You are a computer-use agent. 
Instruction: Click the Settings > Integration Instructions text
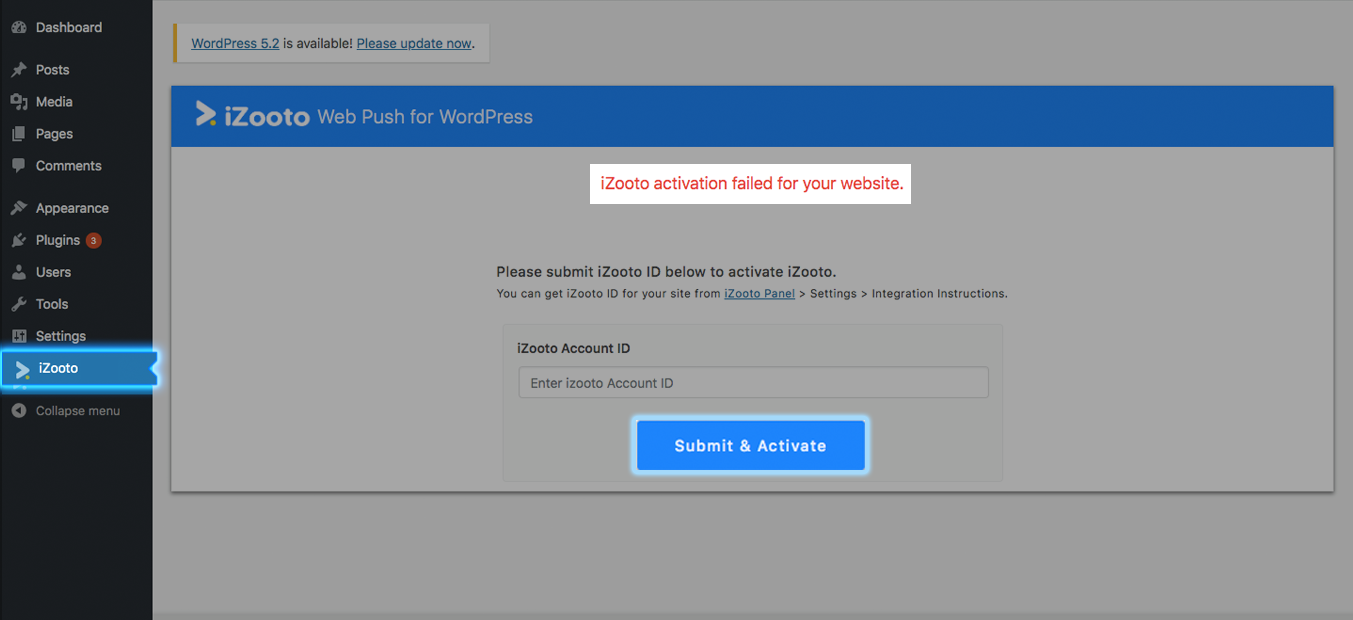[909, 294]
